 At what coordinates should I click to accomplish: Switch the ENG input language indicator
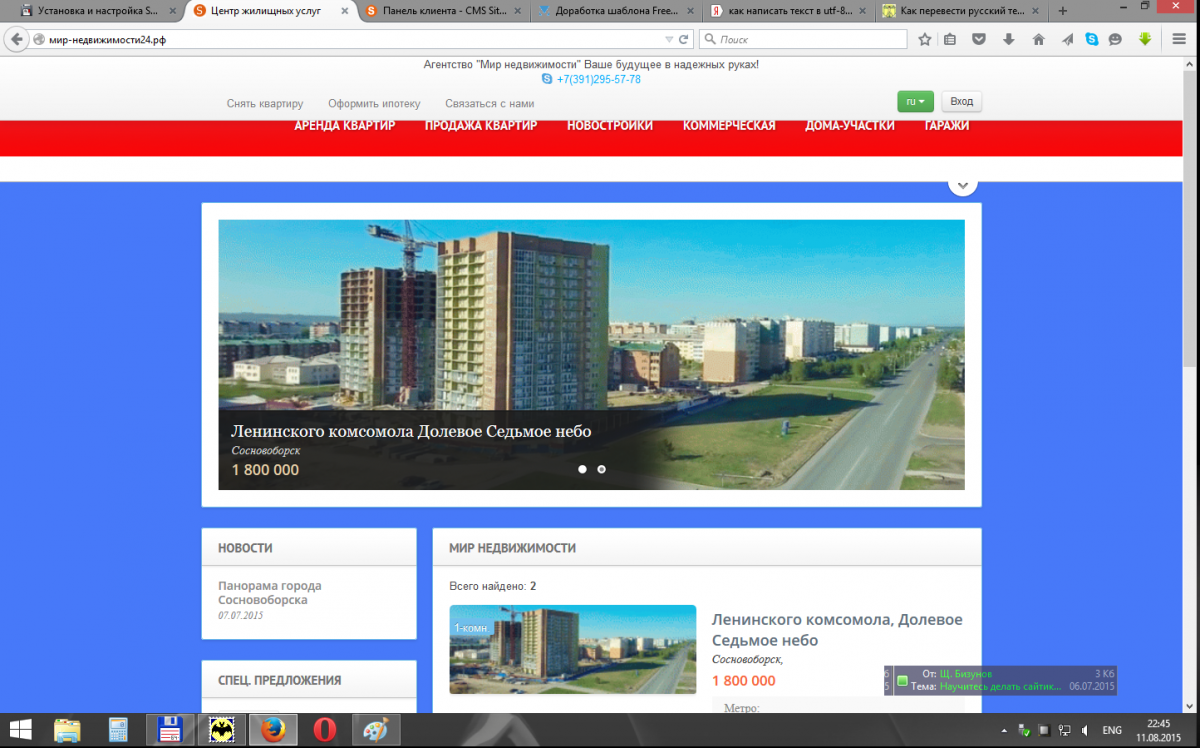click(x=1112, y=730)
